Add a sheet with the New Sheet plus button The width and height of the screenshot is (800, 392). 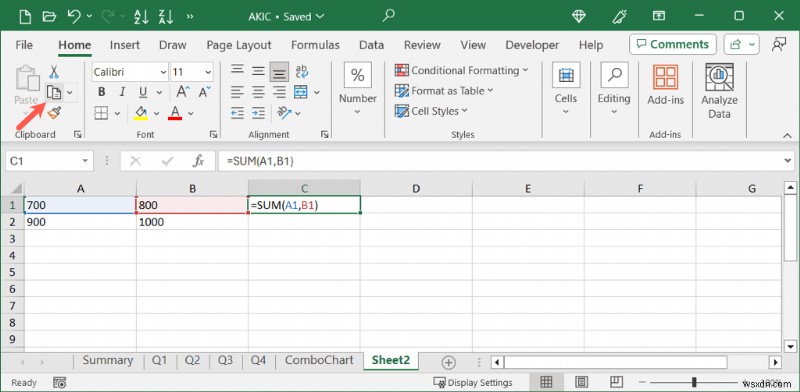(448, 362)
